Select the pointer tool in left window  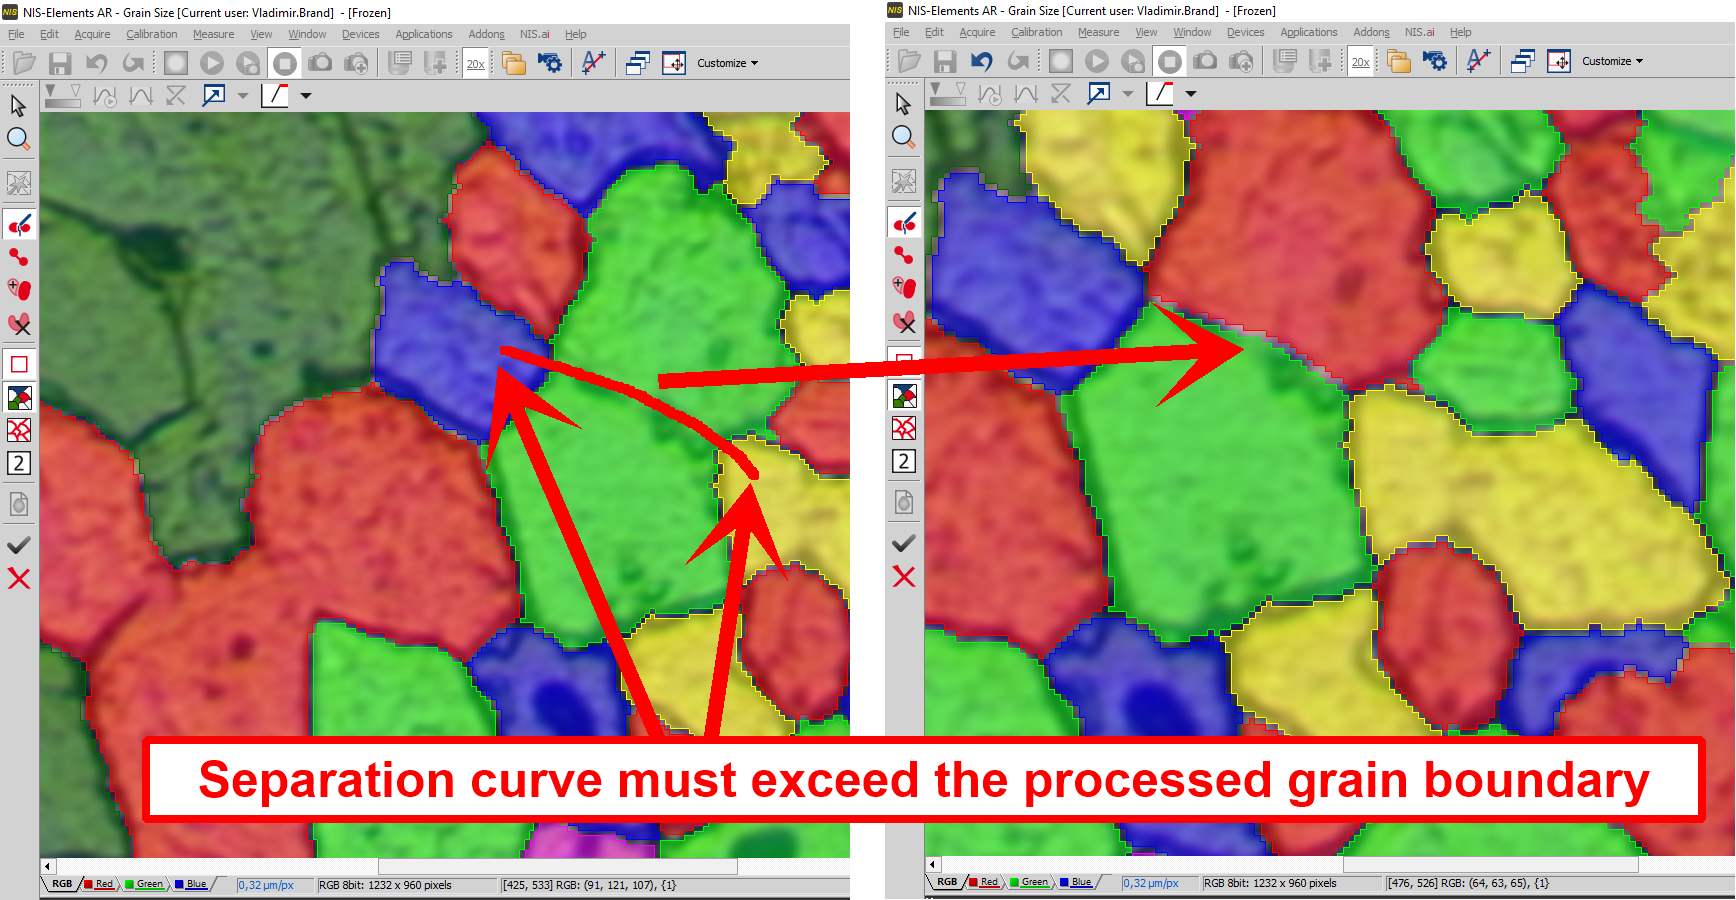click(x=18, y=105)
